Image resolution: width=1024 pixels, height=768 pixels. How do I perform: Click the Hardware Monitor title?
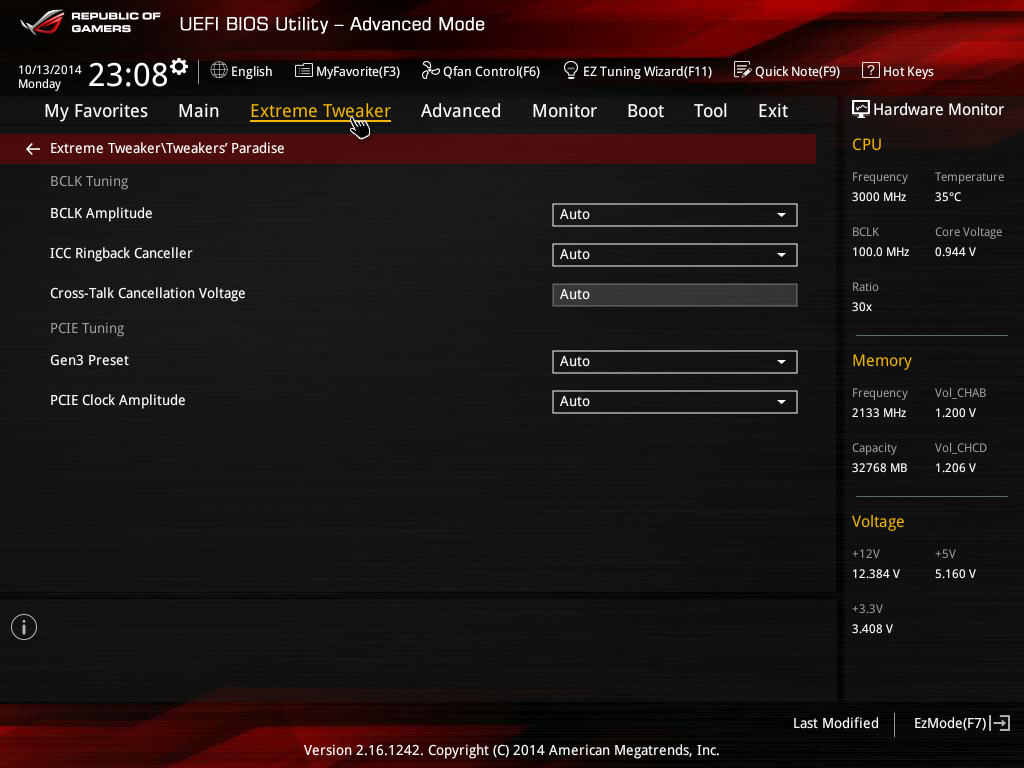[x=938, y=109]
